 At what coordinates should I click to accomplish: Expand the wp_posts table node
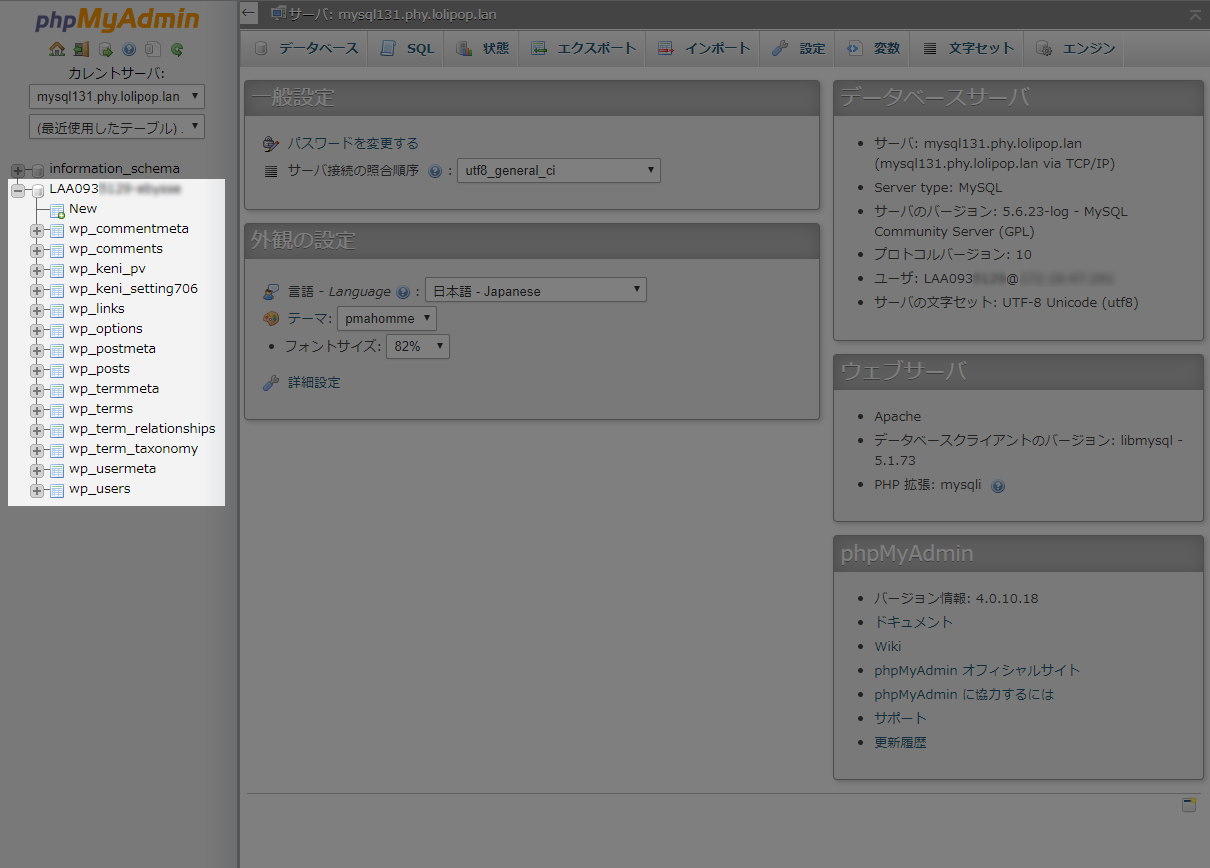click(x=37, y=368)
